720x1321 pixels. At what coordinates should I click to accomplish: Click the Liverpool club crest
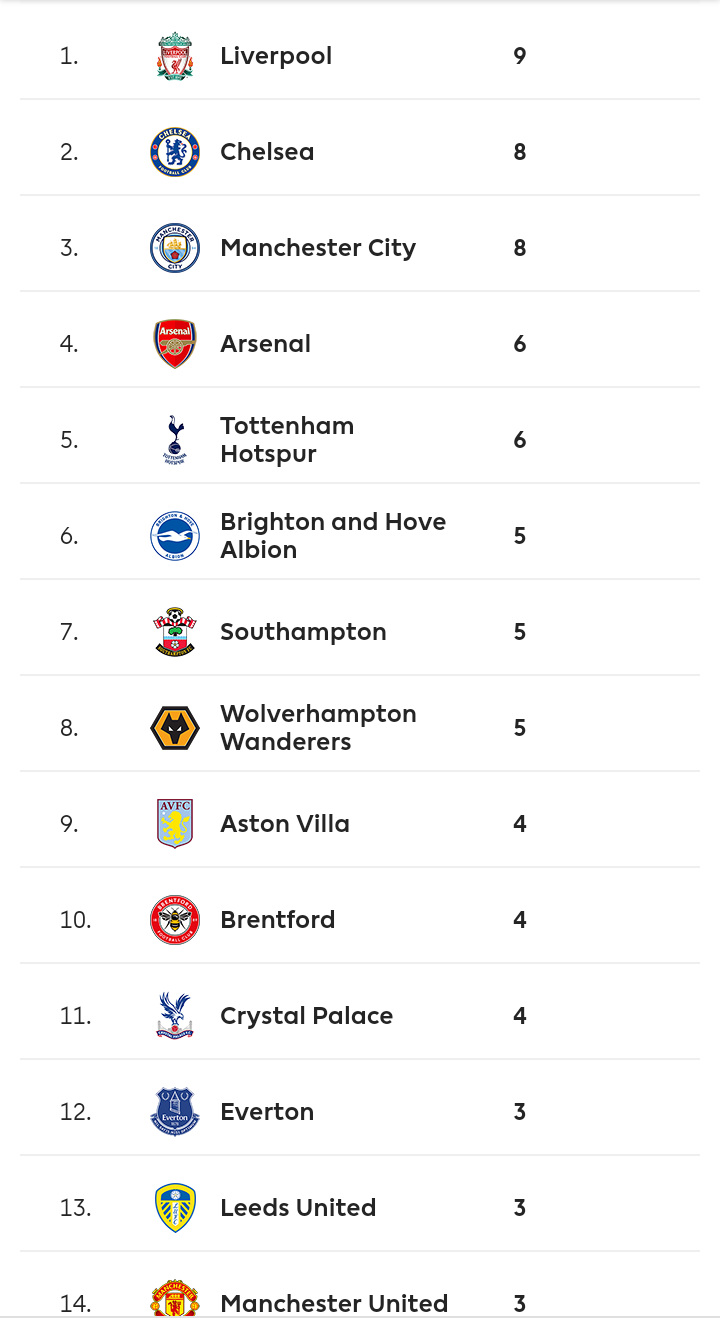(175, 56)
